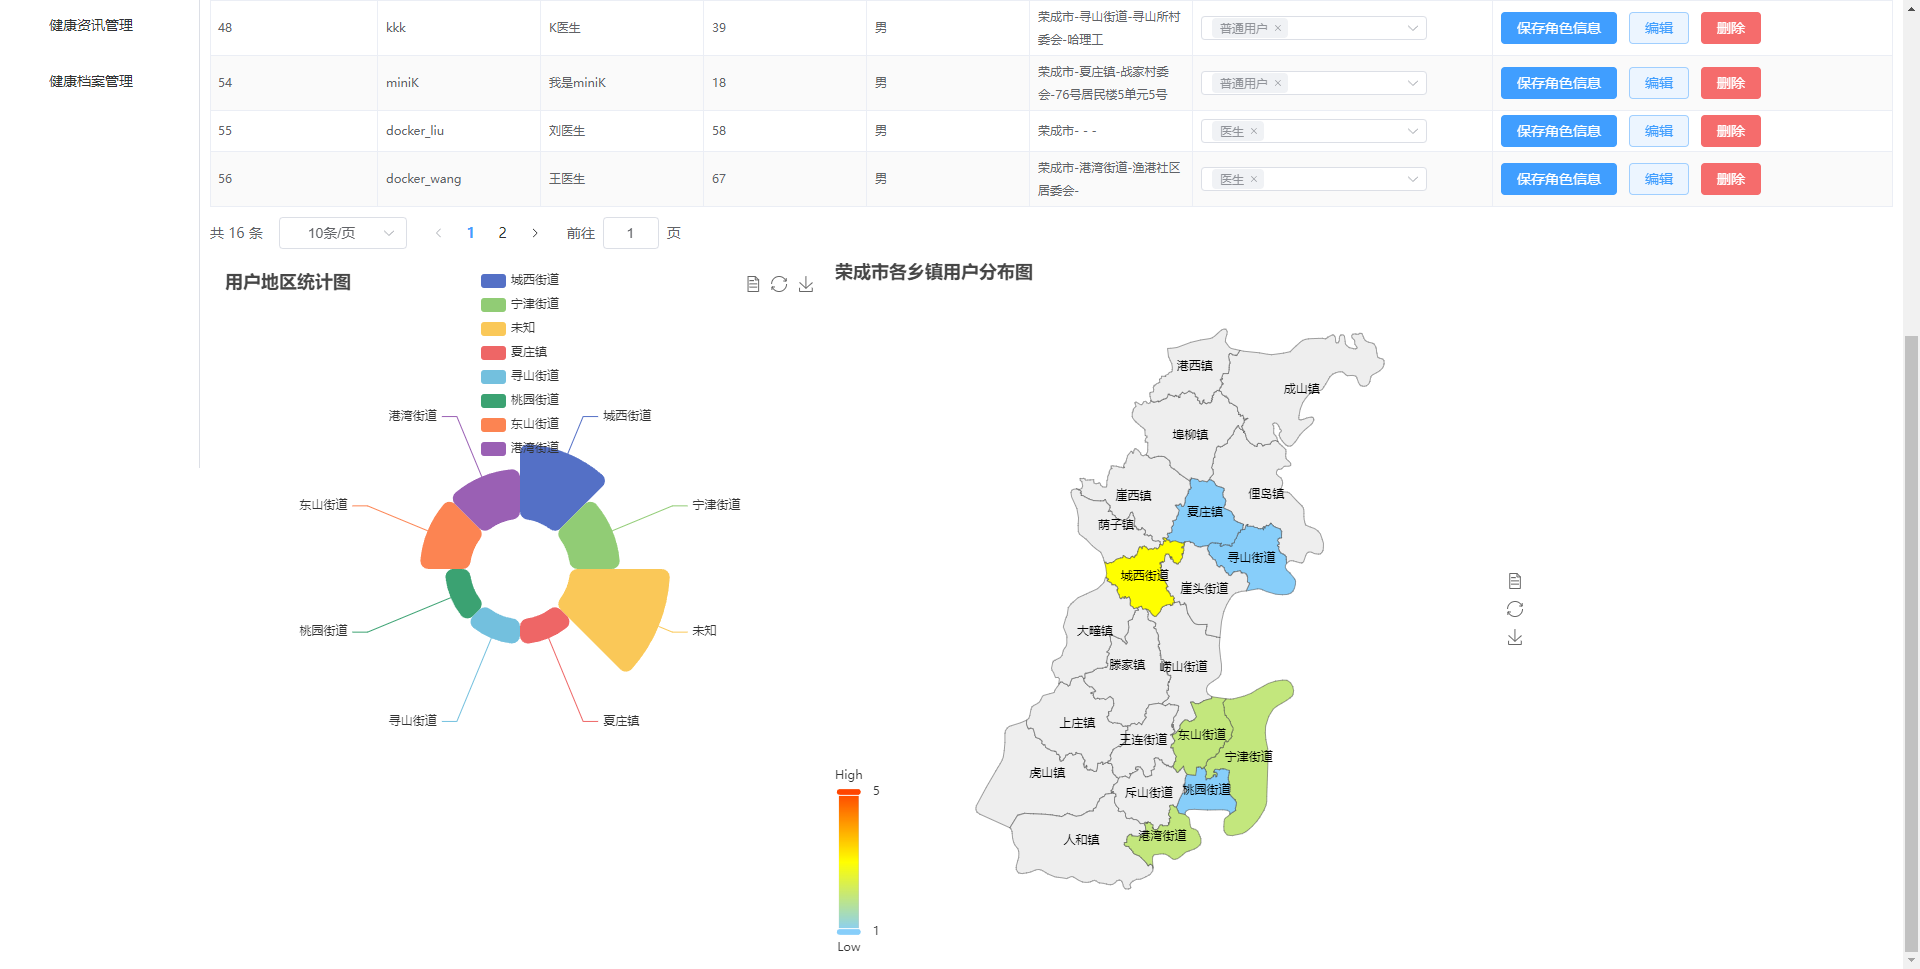The width and height of the screenshot is (1920, 969).
Task: Hide the 桃园街道 legend entry
Action: (520, 400)
